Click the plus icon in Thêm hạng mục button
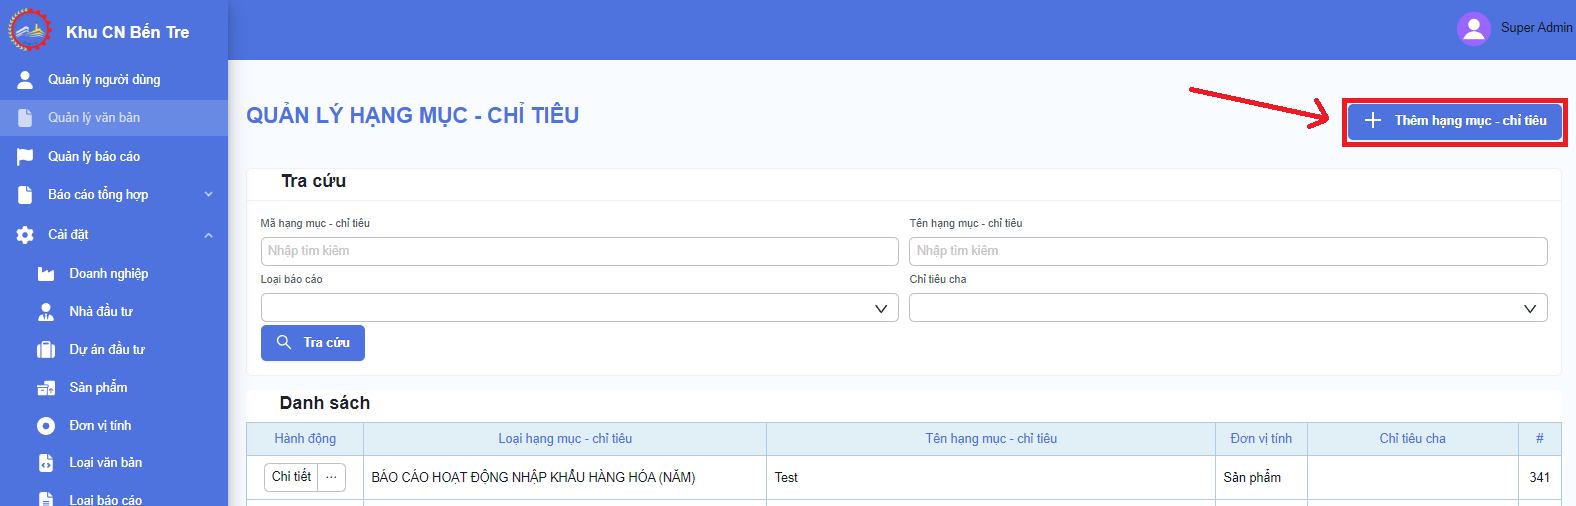The height and width of the screenshot is (506, 1576). (1373, 120)
